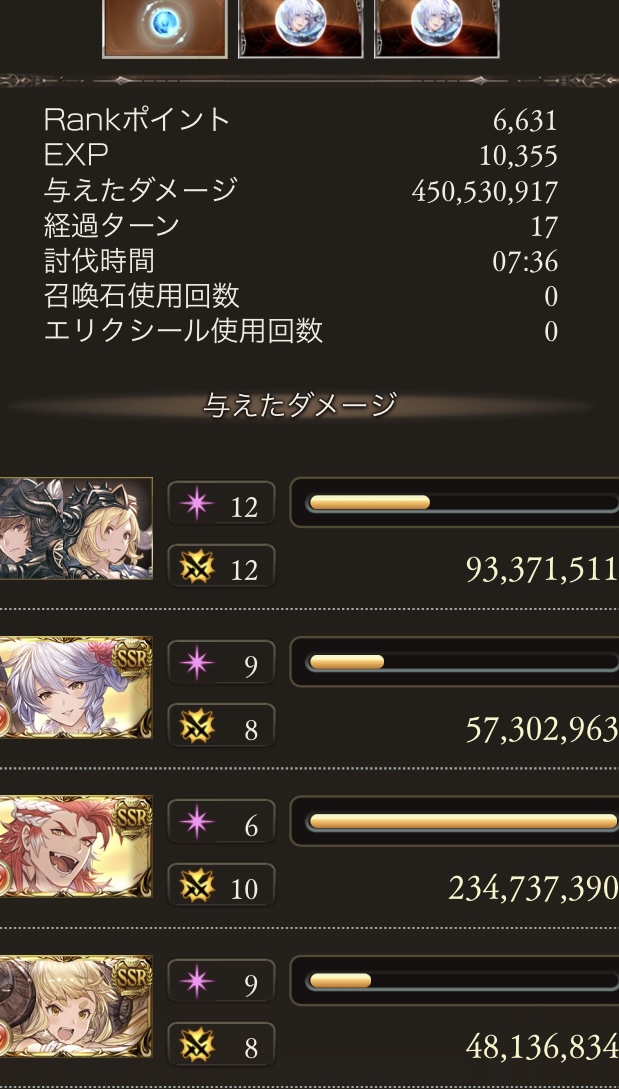The image size is (619, 1089).
Task: Open the silver-haired SSR character portrait
Action: [76, 688]
